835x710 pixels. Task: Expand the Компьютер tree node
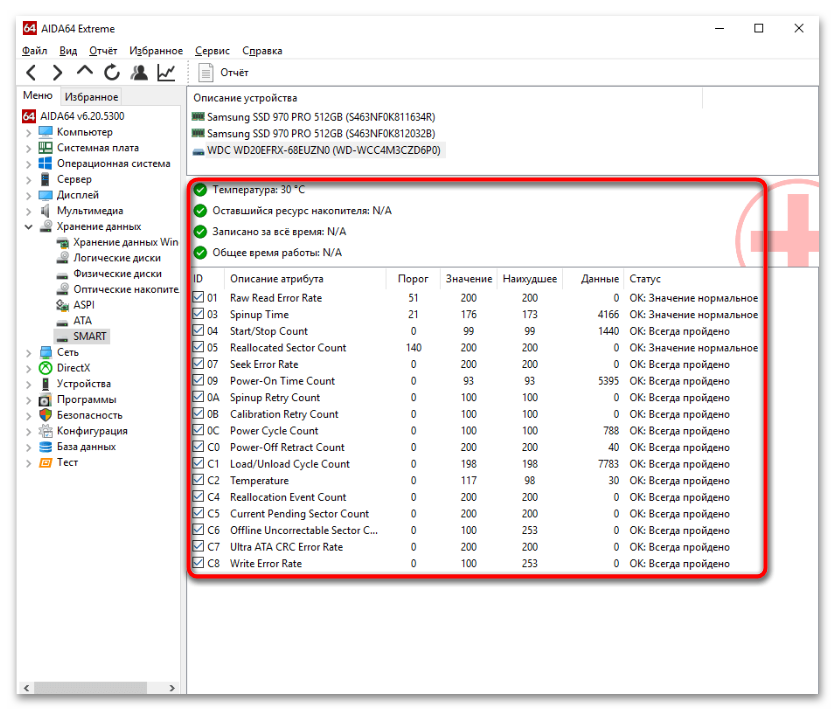point(29,133)
